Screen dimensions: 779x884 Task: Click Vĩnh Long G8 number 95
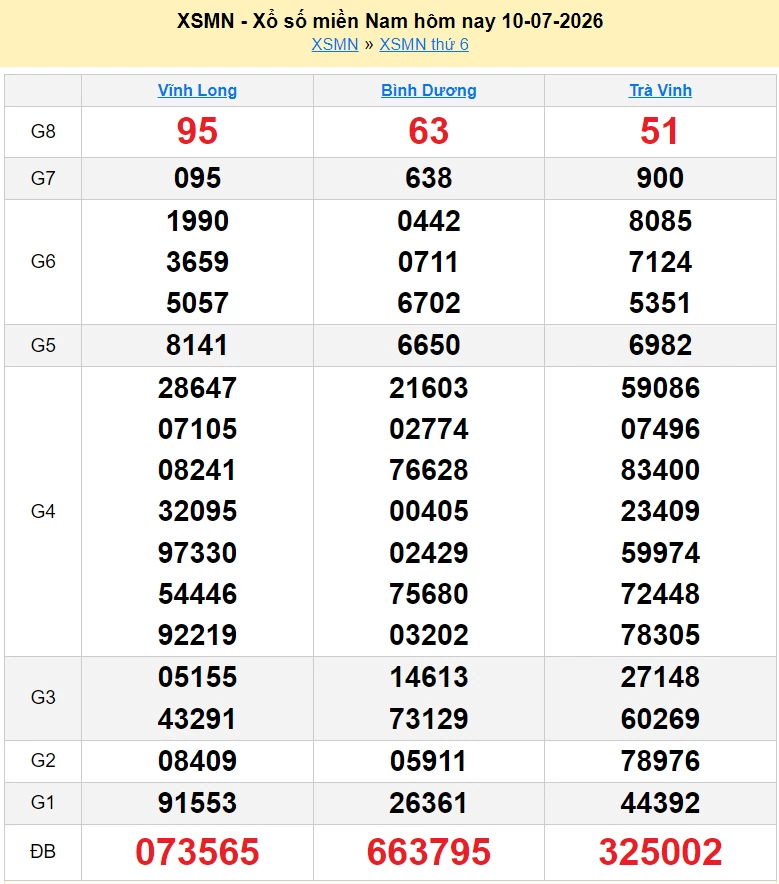click(x=197, y=131)
